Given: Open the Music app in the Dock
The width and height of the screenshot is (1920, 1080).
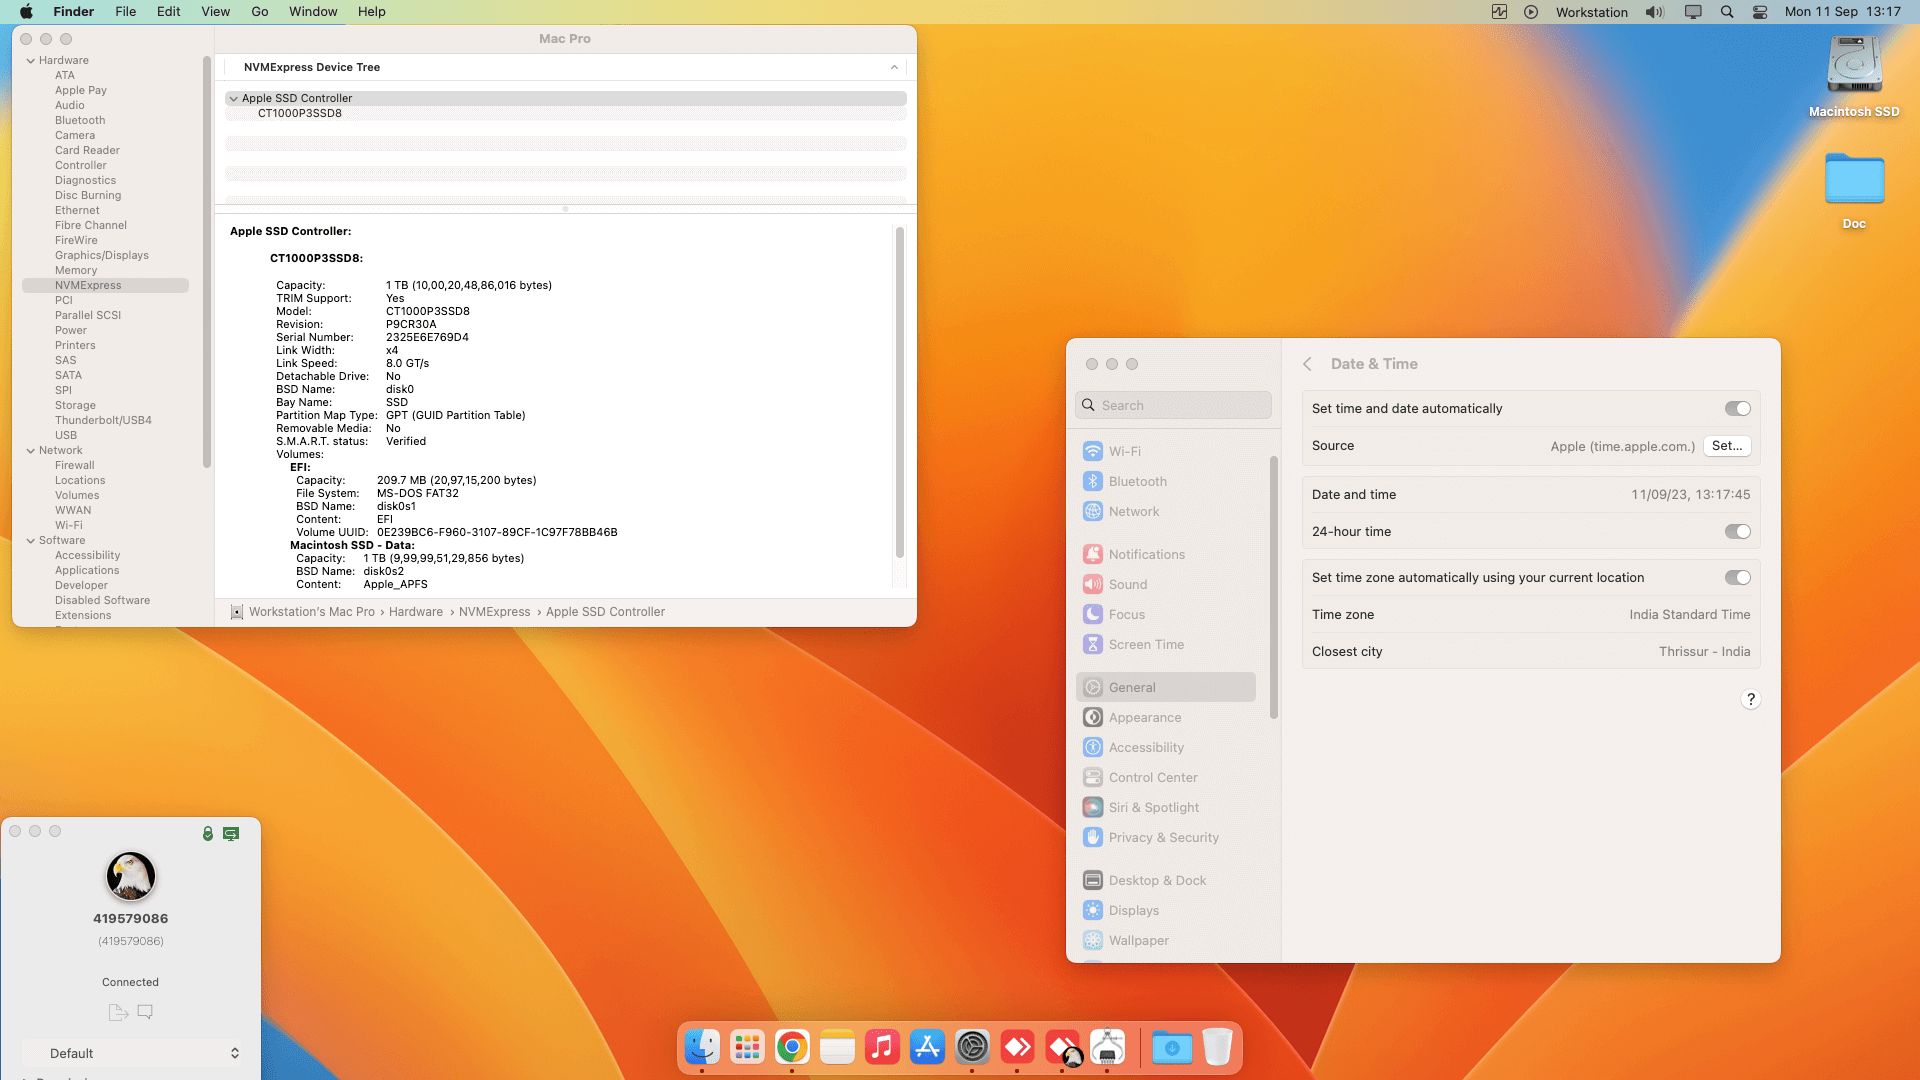Looking at the screenshot, I should [x=882, y=1047].
